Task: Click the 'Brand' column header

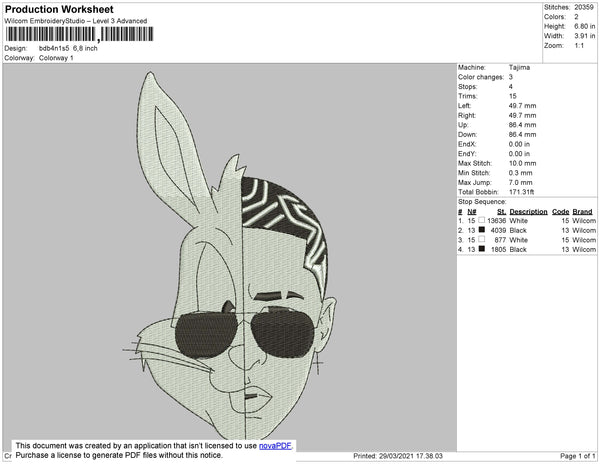Action: (582, 212)
